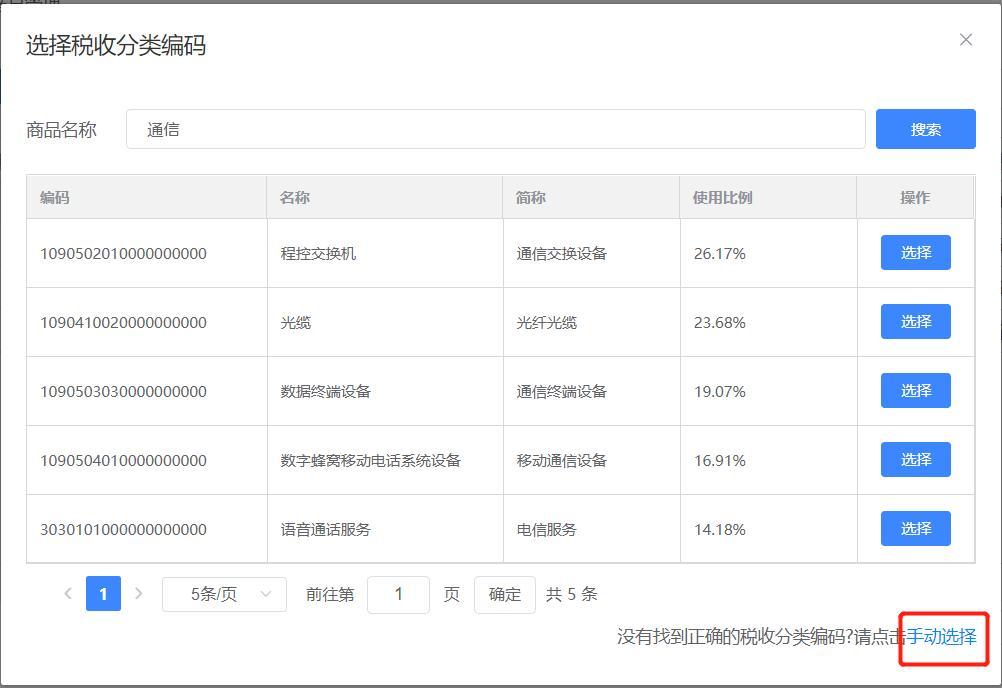Click 选择 for 光缆
Image resolution: width=1002 pixels, height=688 pixels.
coord(915,321)
